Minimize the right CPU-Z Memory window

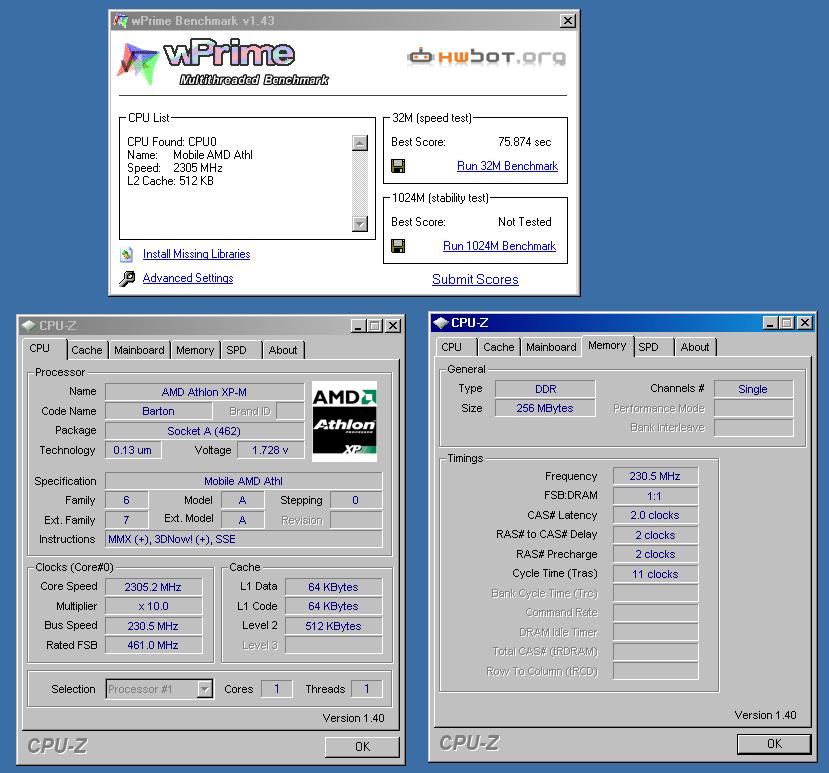click(x=770, y=323)
